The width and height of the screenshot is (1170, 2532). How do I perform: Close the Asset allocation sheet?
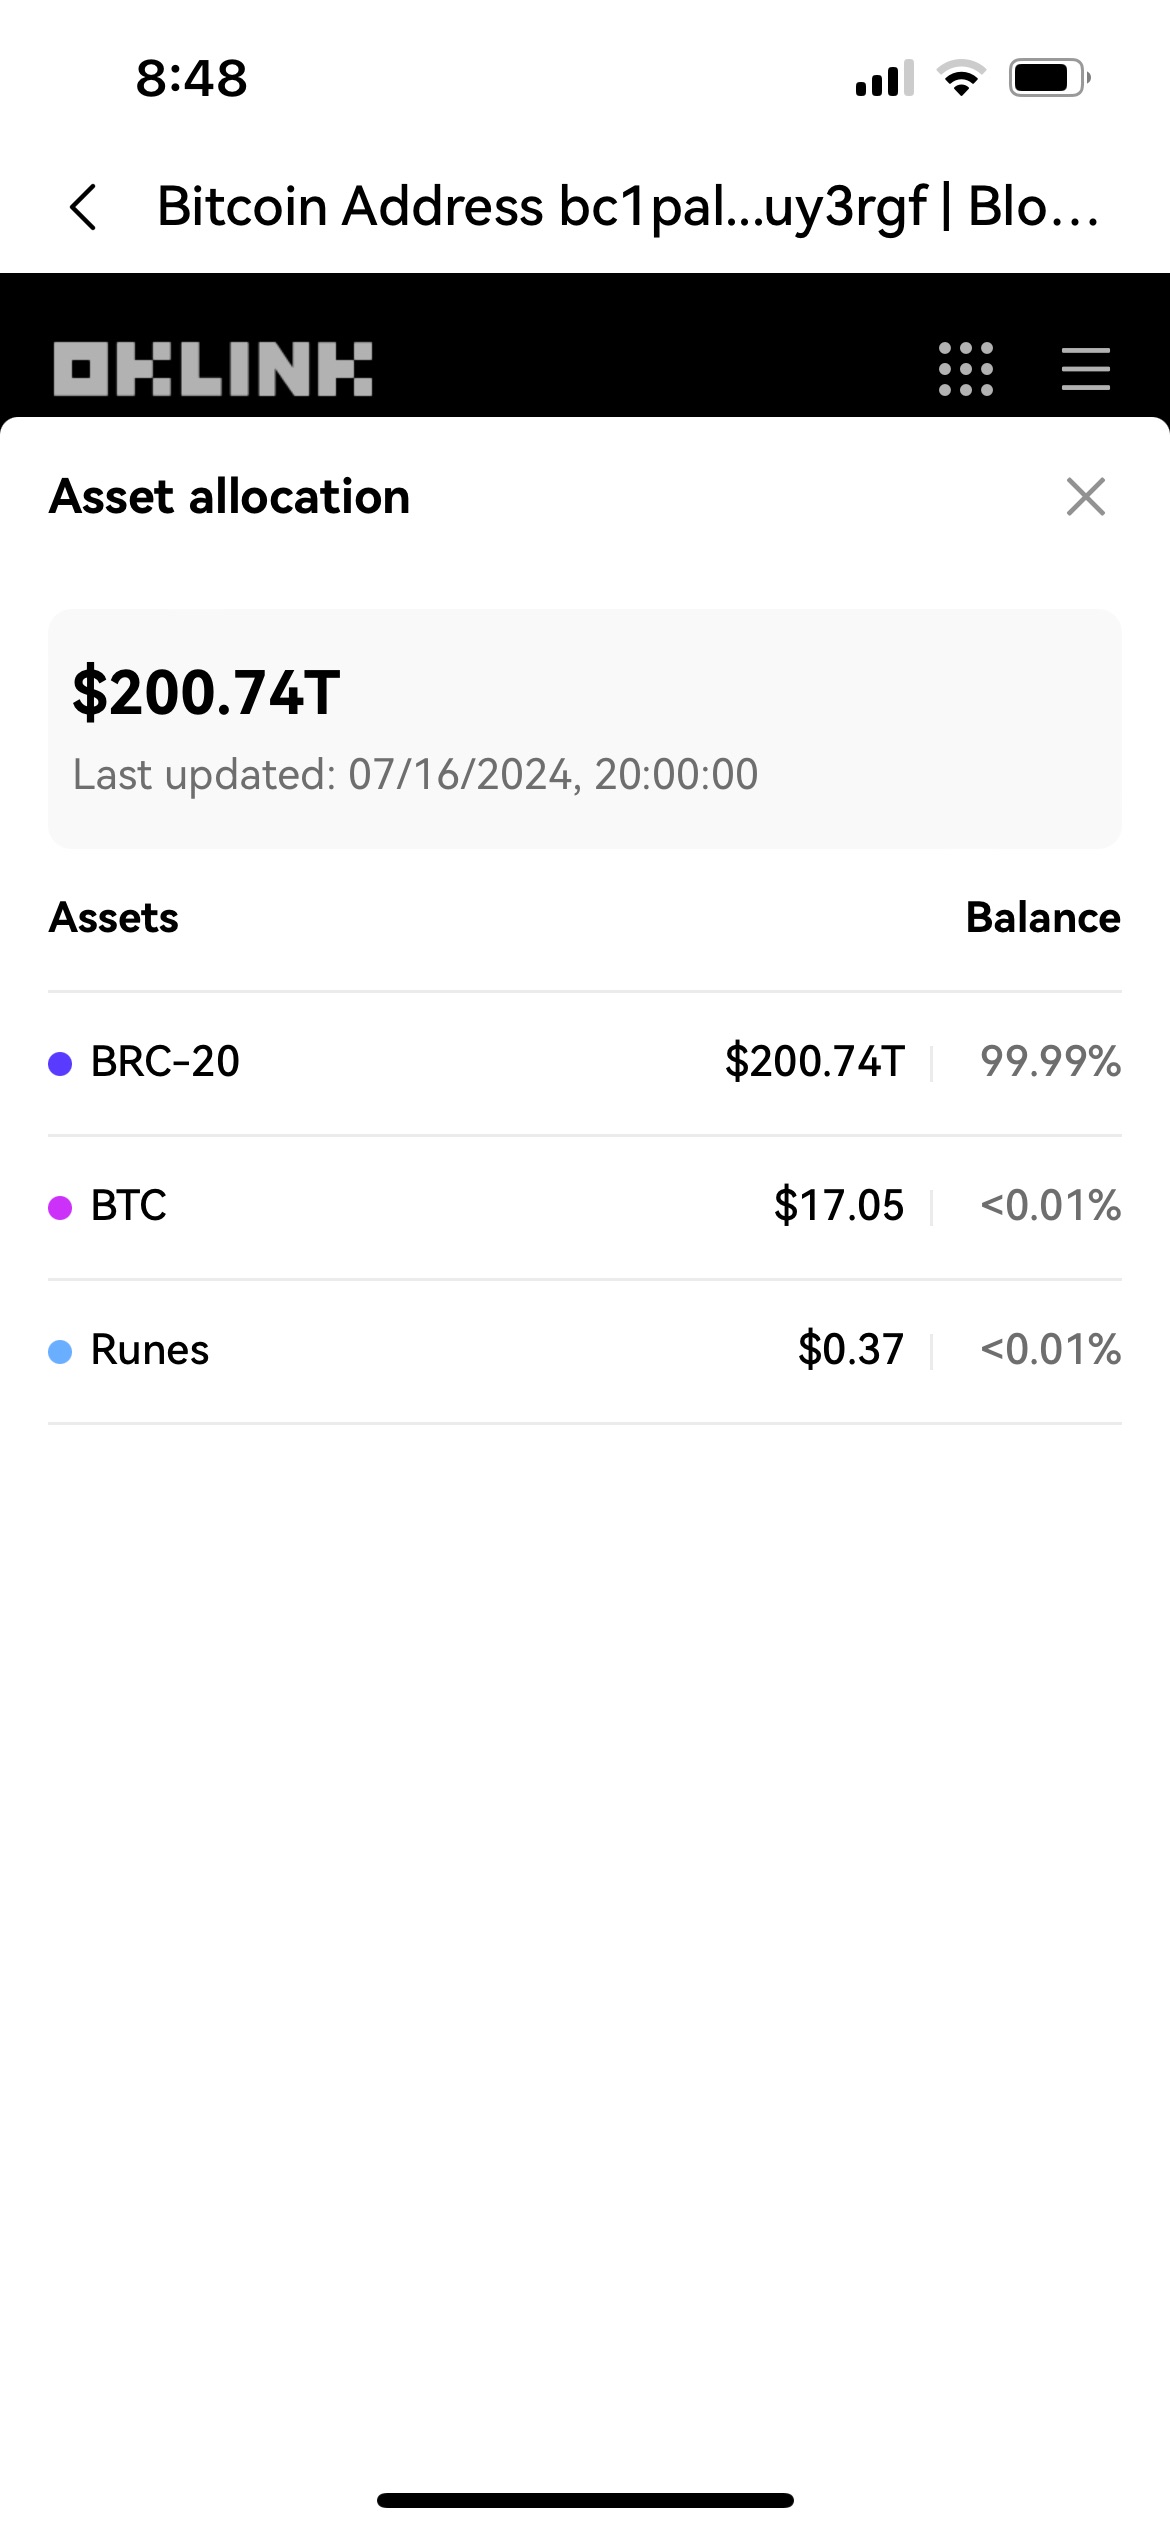[x=1085, y=496]
